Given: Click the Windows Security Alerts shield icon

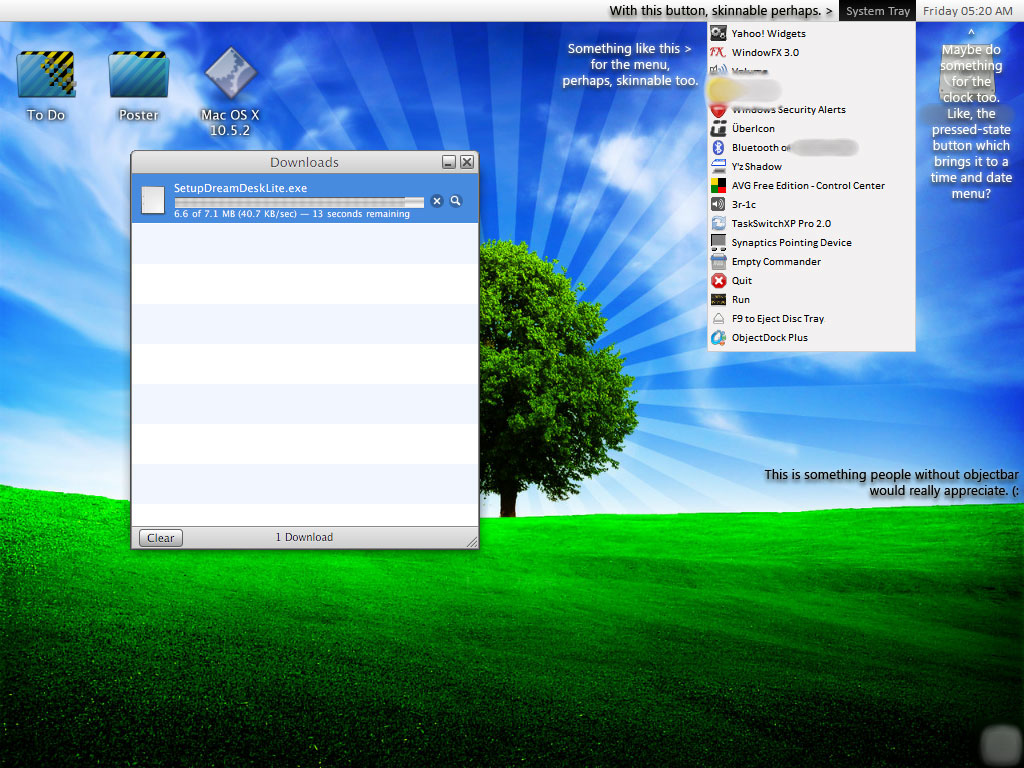Looking at the screenshot, I should click(x=718, y=110).
